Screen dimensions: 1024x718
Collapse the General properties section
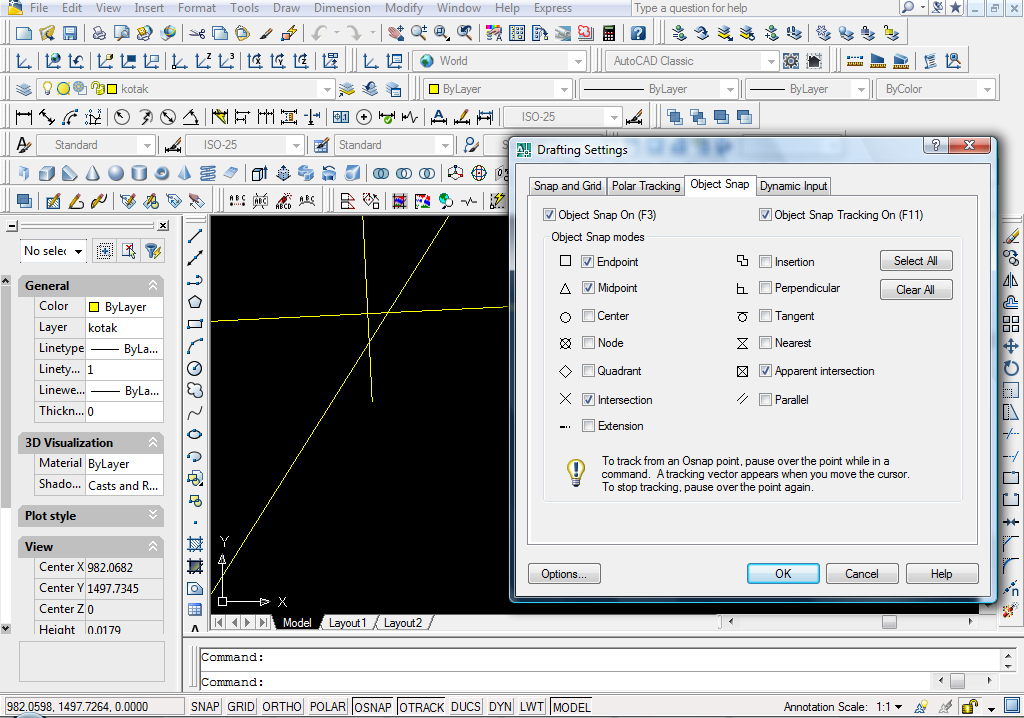click(153, 286)
